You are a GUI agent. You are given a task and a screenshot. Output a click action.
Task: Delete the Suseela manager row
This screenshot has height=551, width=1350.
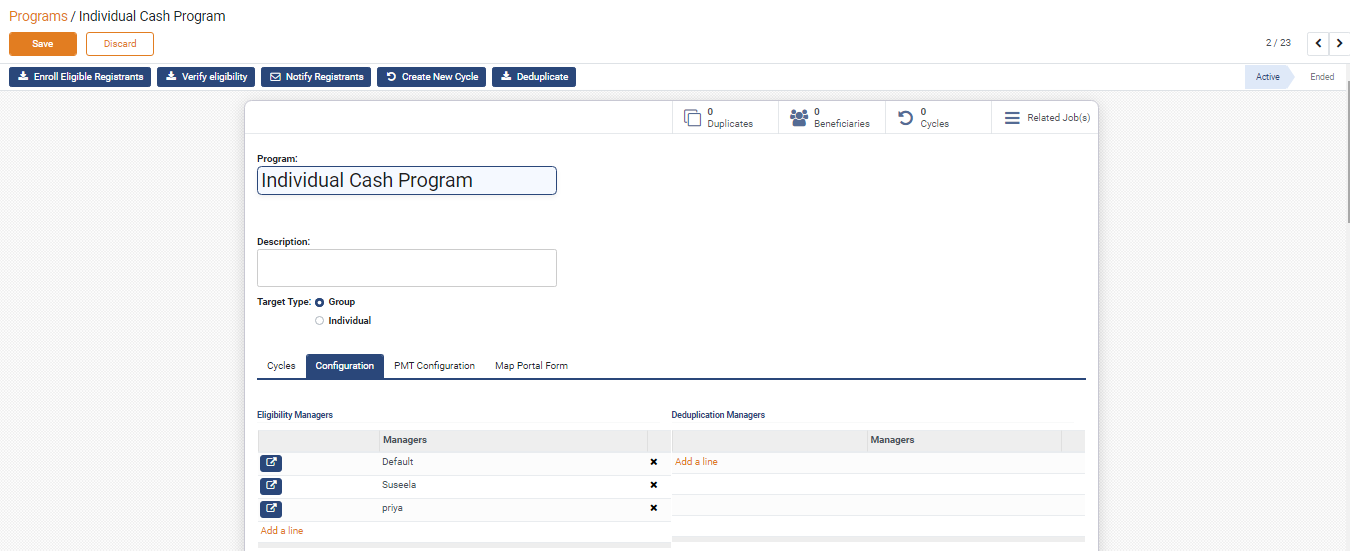[x=654, y=485]
